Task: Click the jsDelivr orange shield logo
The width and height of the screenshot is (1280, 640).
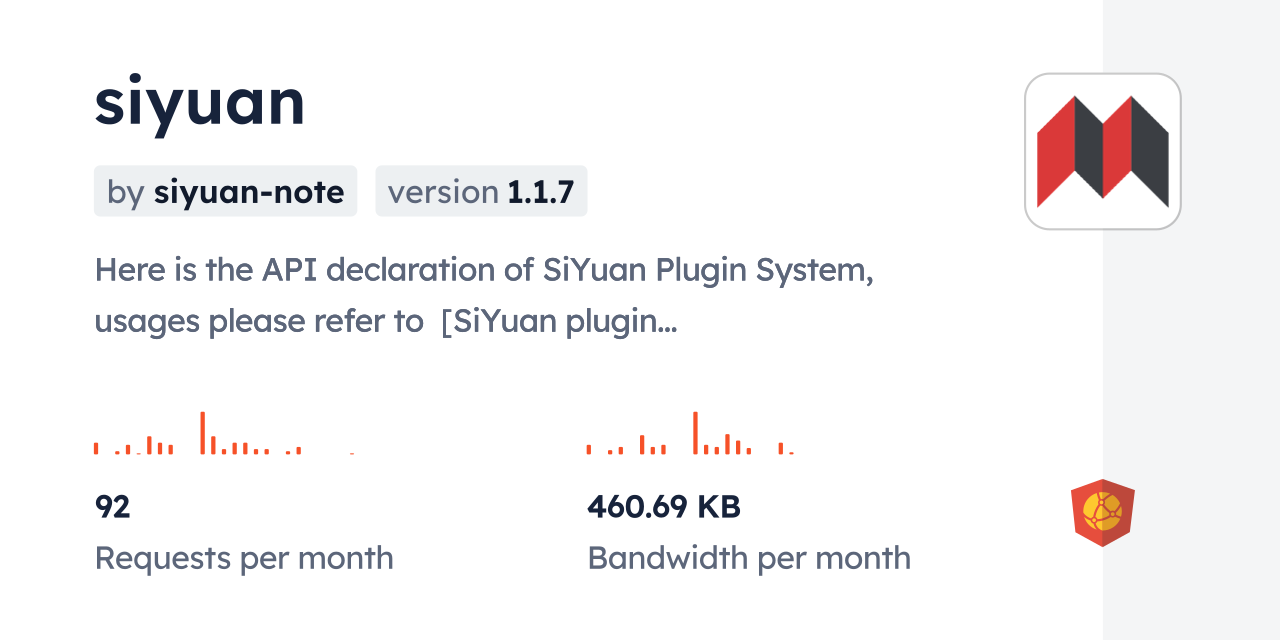Action: [1102, 513]
